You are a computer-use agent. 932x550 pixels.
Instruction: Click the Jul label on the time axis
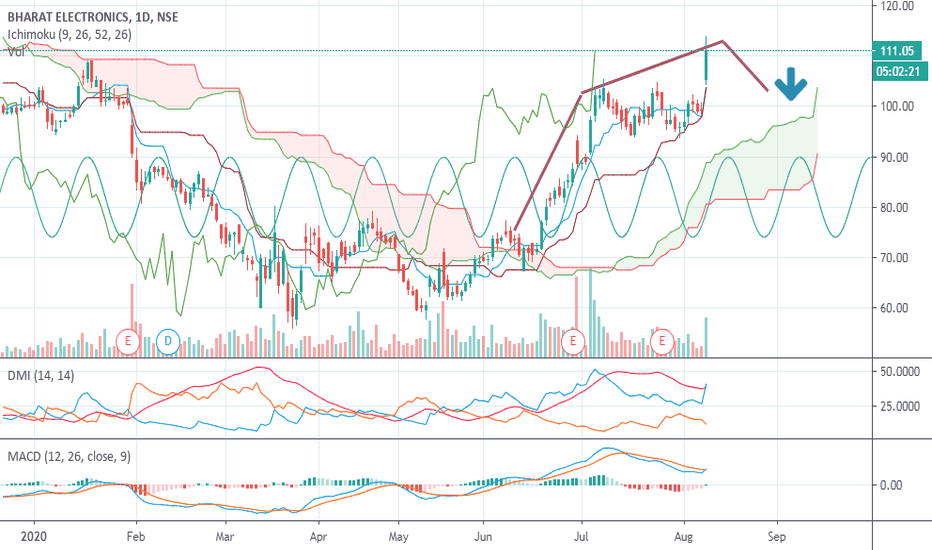[581, 536]
